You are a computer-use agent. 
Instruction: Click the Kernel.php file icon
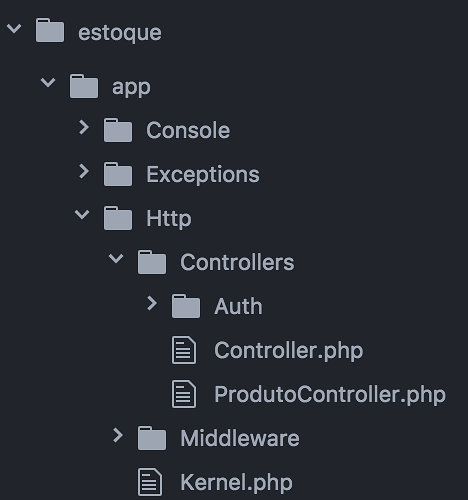(x=150, y=482)
